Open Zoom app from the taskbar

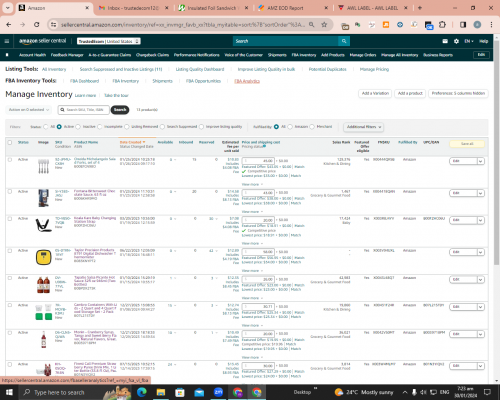[x=218, y=392]
